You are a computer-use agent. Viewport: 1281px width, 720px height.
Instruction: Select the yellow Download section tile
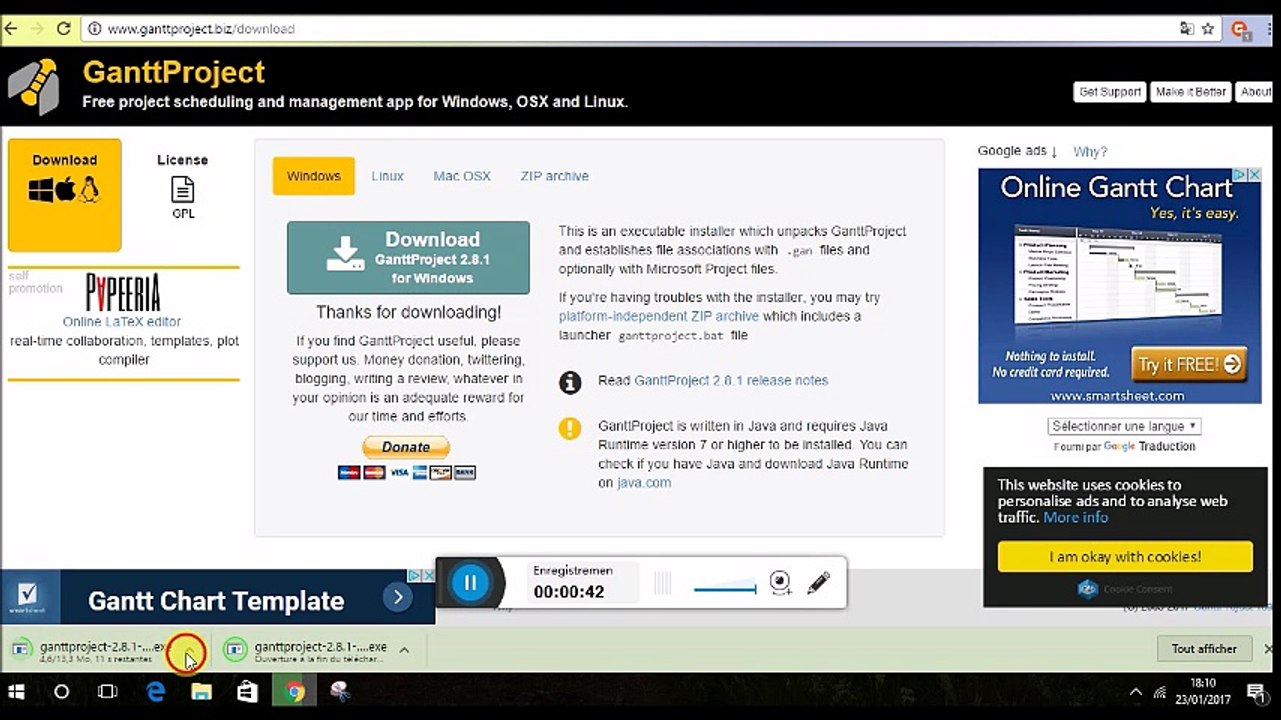(65, 195)
